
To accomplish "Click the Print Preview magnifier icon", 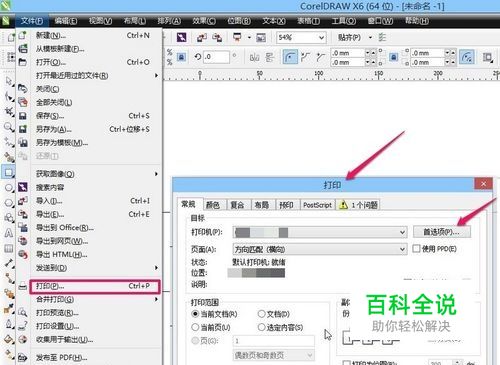I will click(22, 313).
